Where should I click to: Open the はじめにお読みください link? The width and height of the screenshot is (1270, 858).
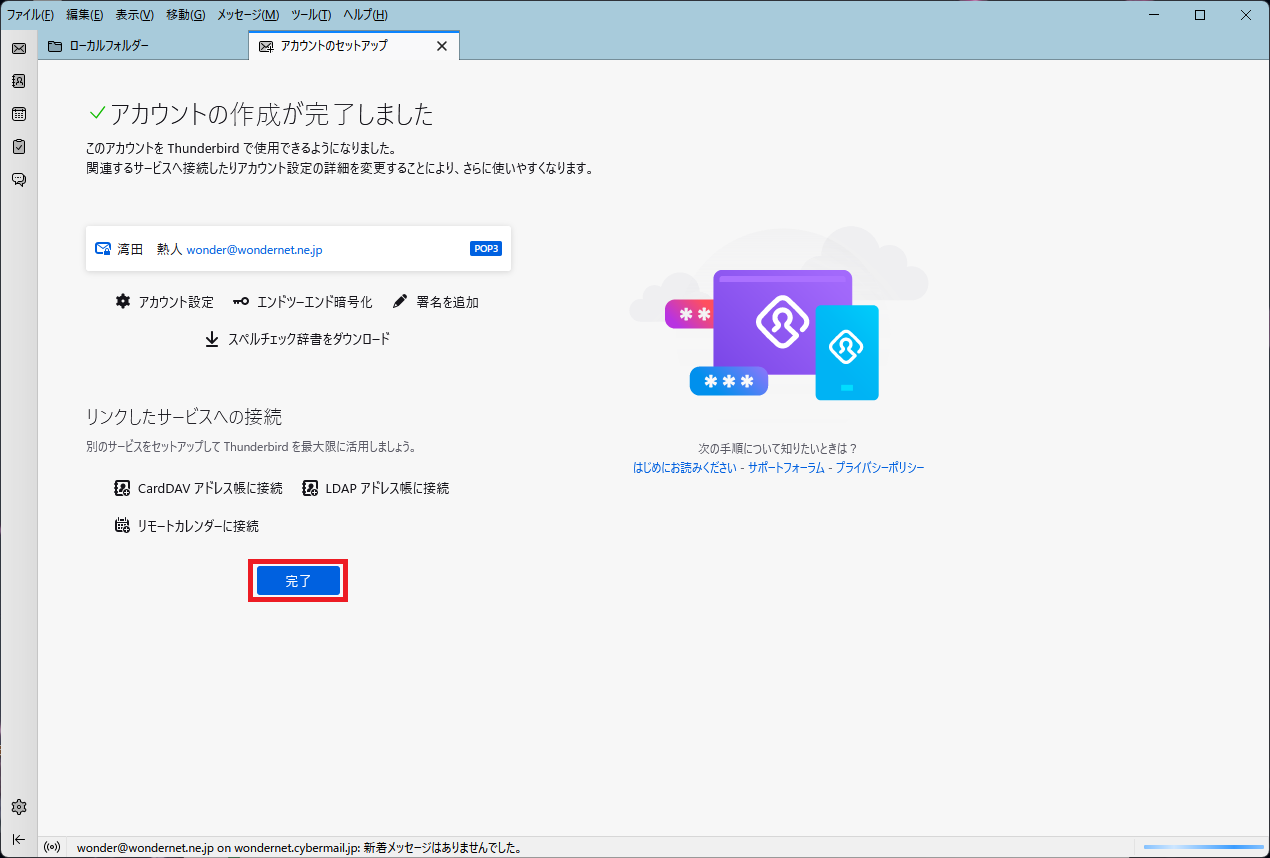click(685, 467)
